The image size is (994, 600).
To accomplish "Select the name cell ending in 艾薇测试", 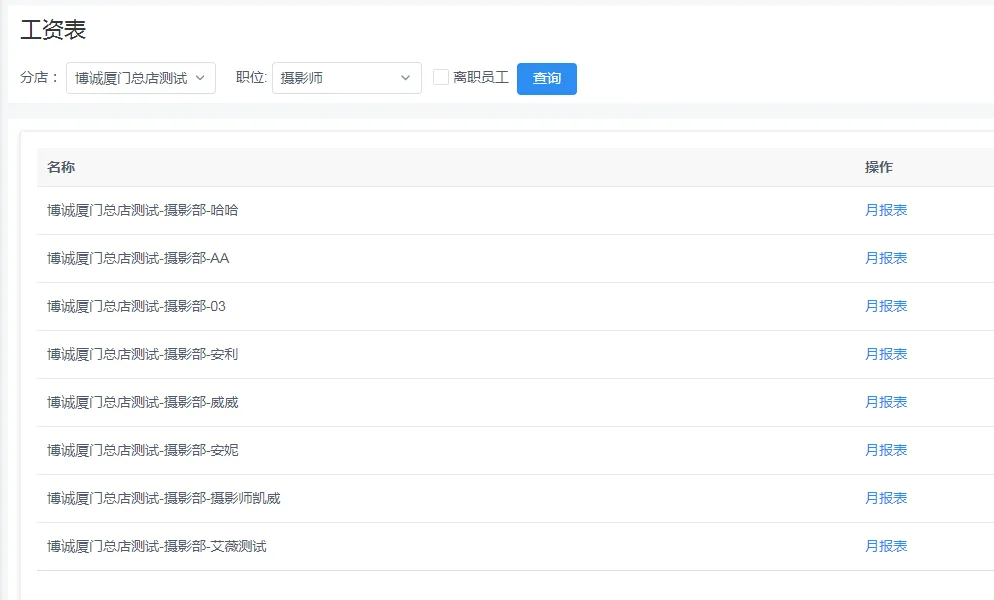I will pyautogui.click(x=157, y=546).
